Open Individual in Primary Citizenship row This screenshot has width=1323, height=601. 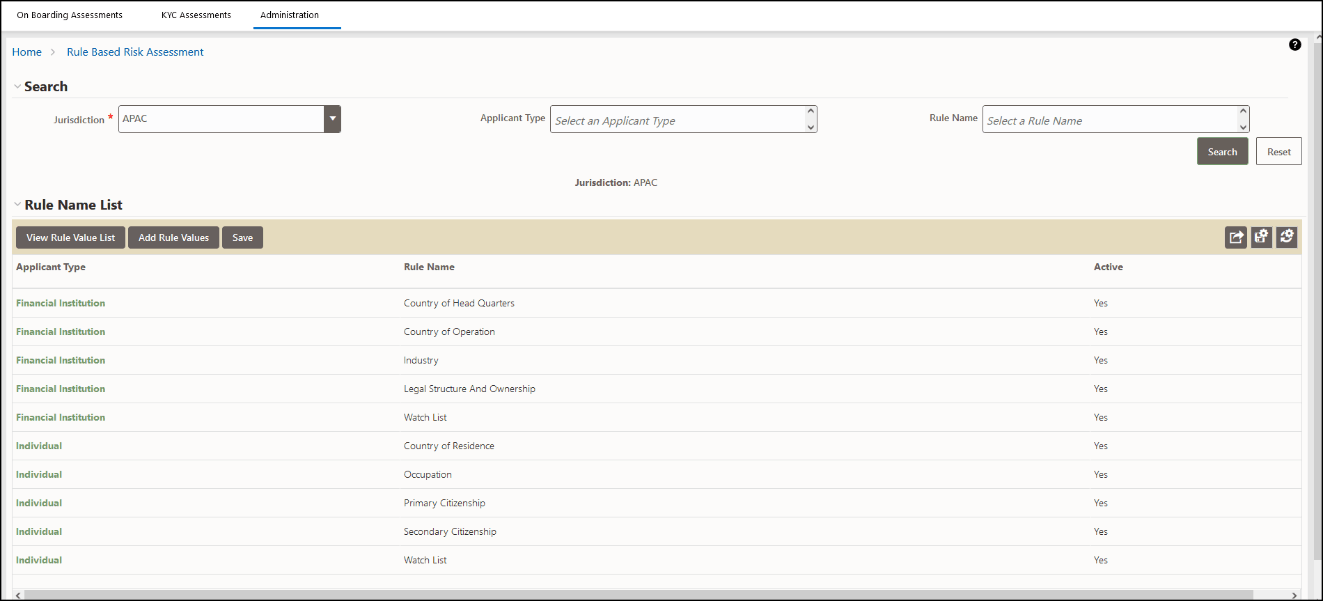[39, 503]
